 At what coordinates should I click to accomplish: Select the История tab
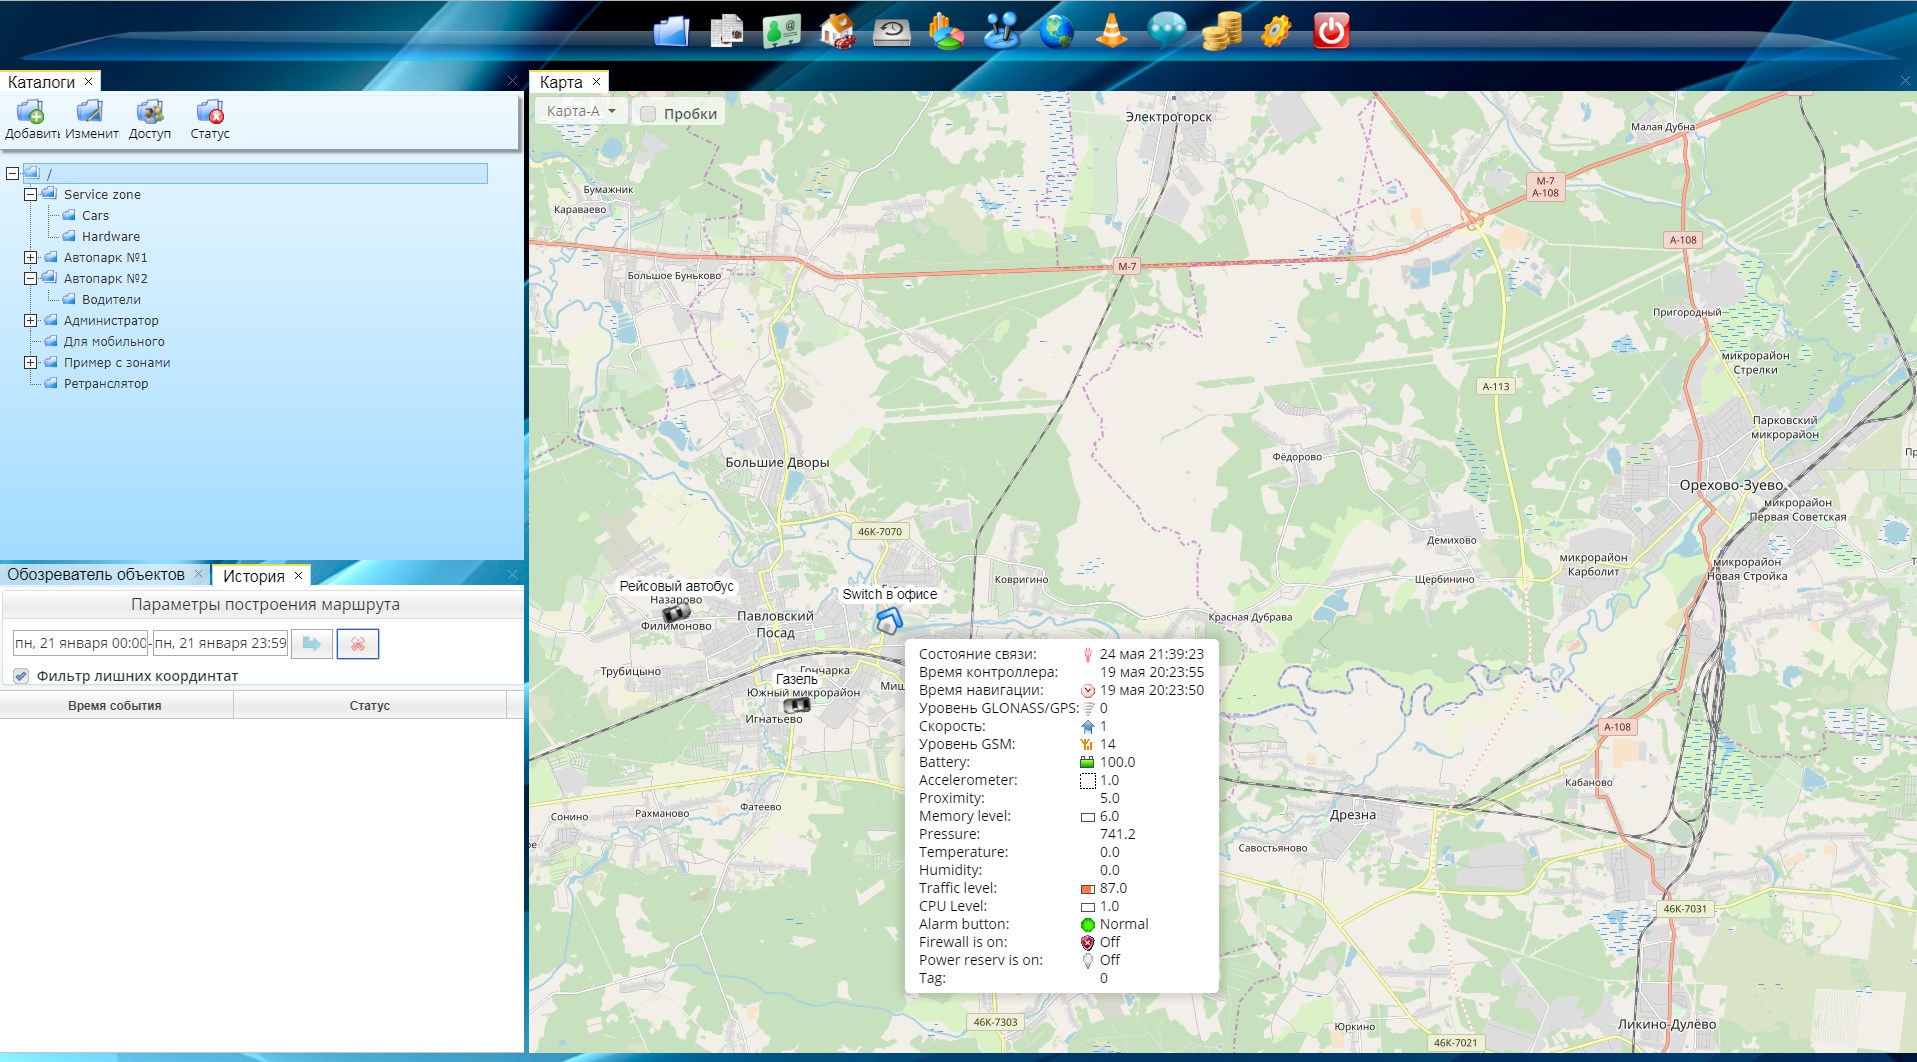[x=253, y=576]
